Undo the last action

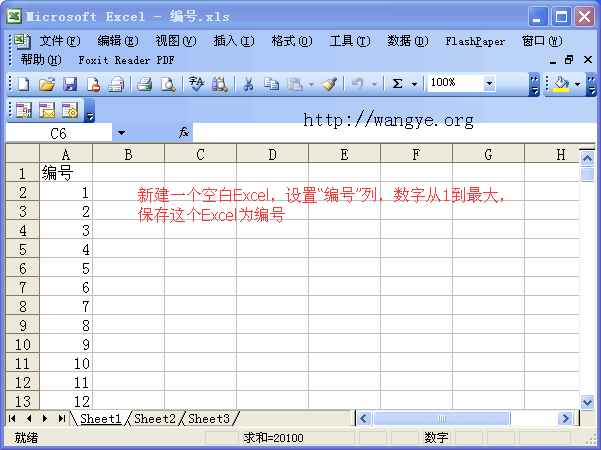click(357, 84)
